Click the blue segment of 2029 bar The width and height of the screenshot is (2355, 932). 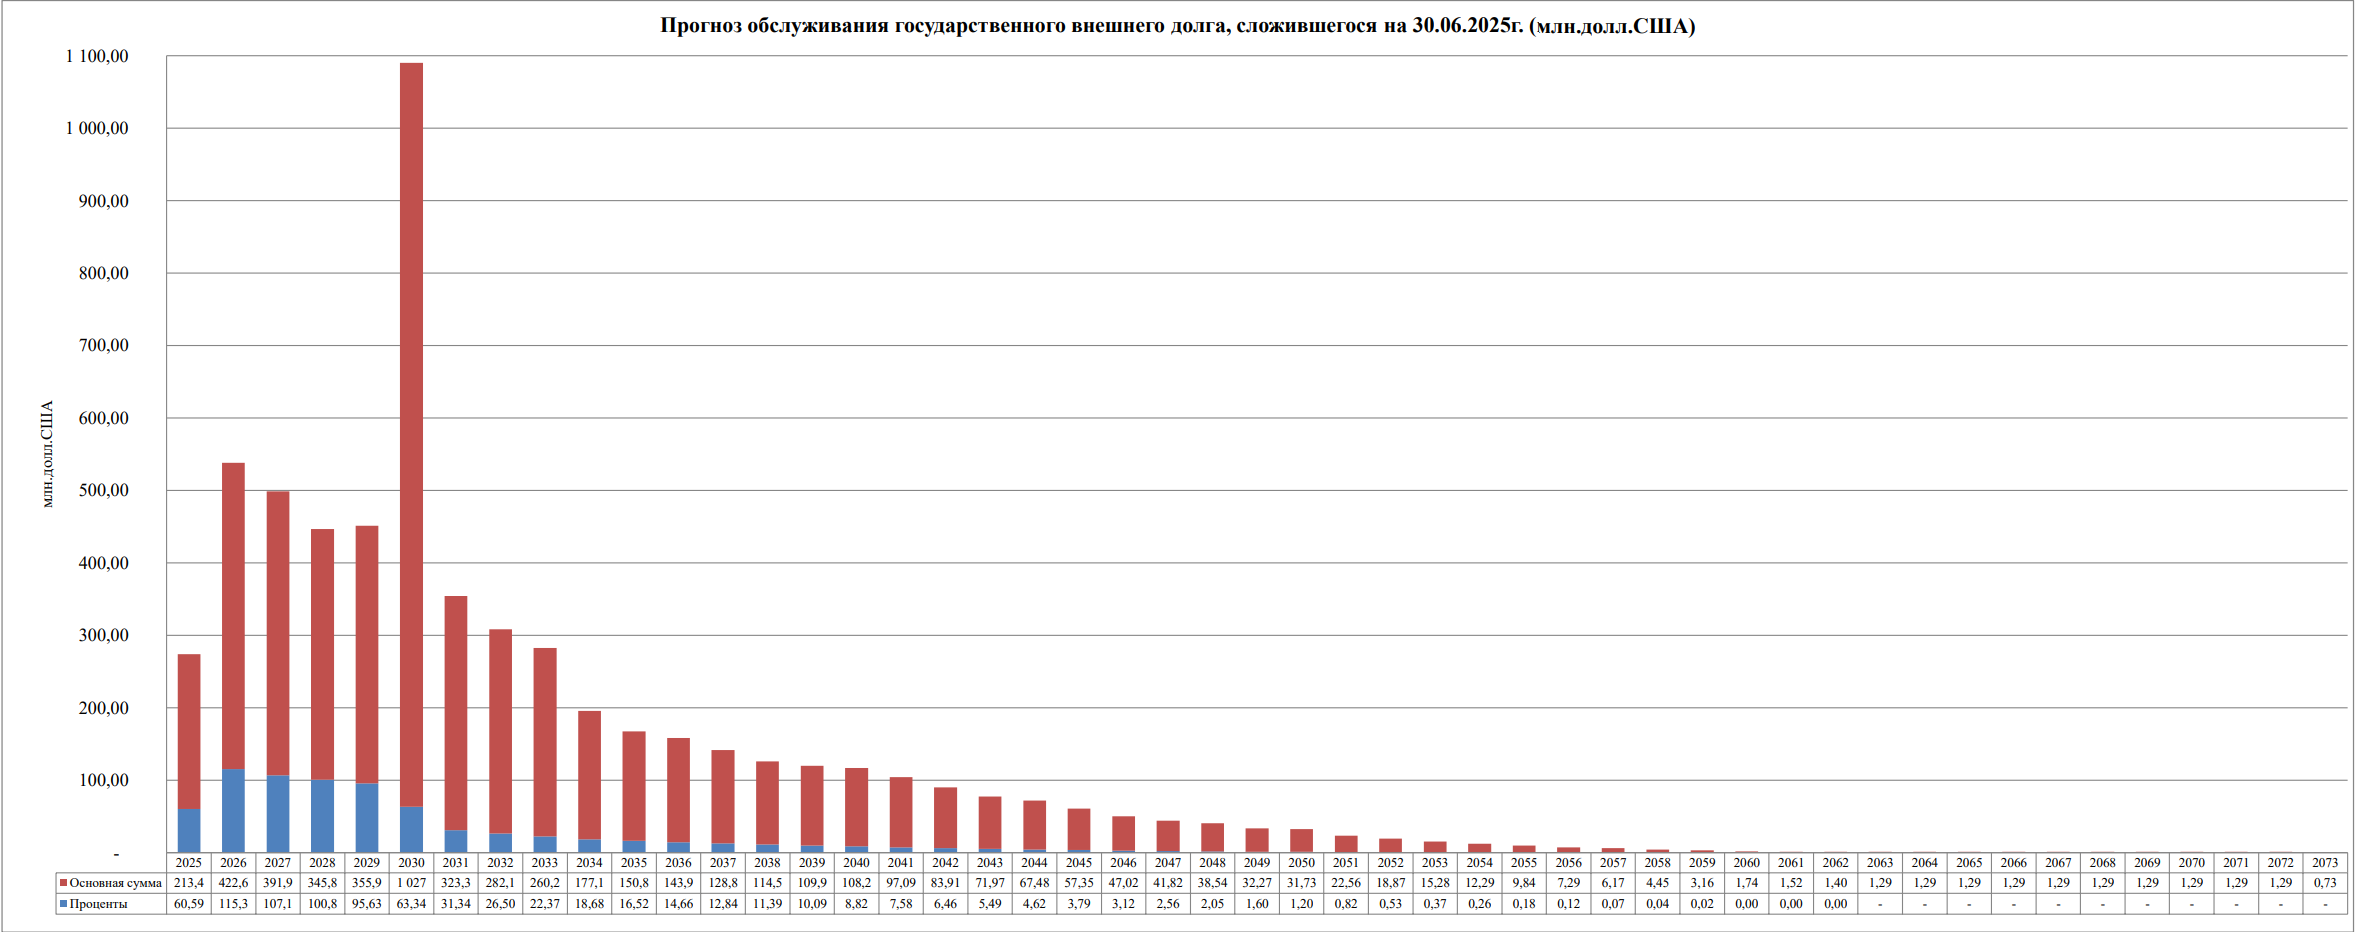367,818
